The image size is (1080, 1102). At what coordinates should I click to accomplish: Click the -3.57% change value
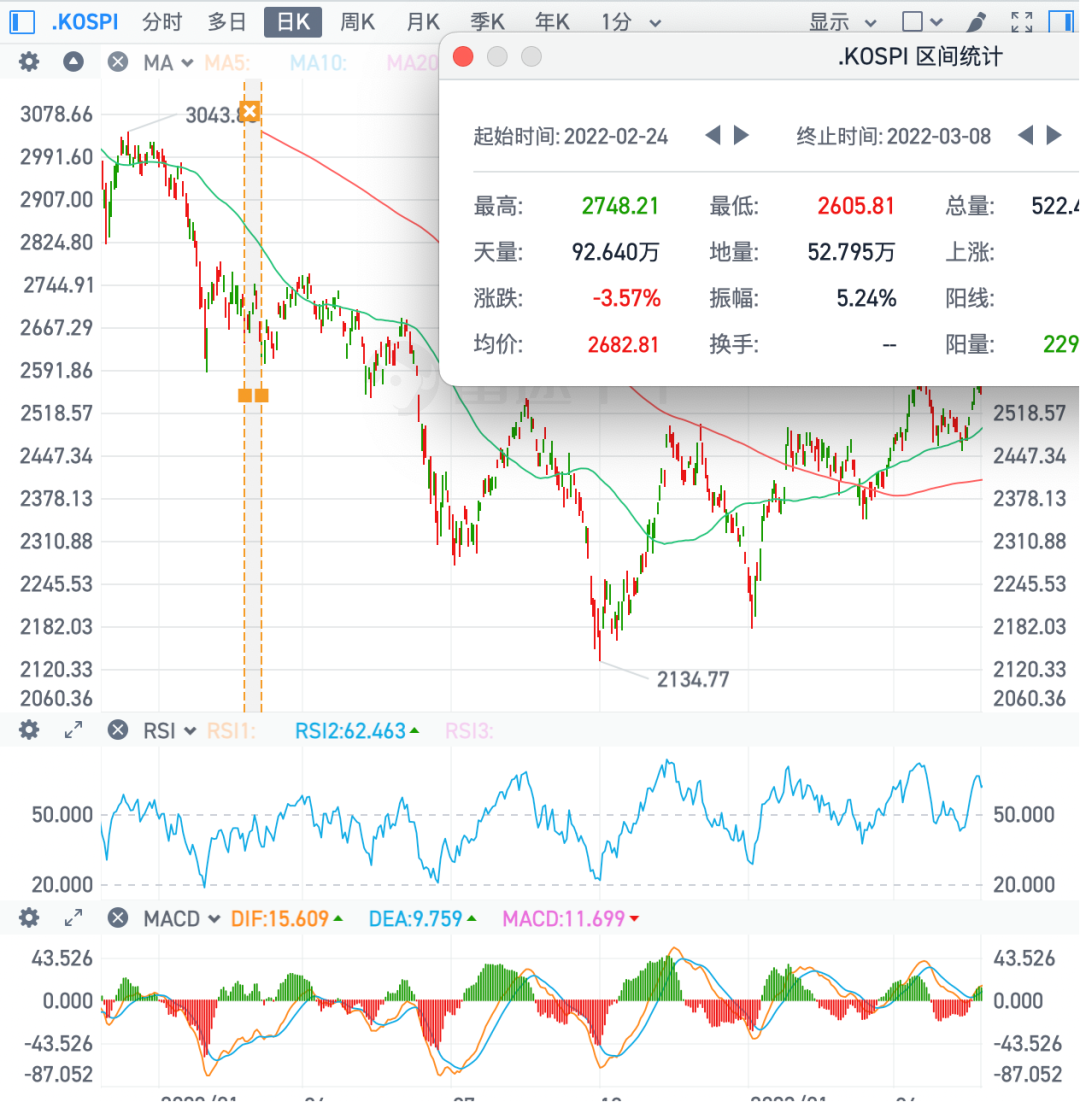(626, 299)
